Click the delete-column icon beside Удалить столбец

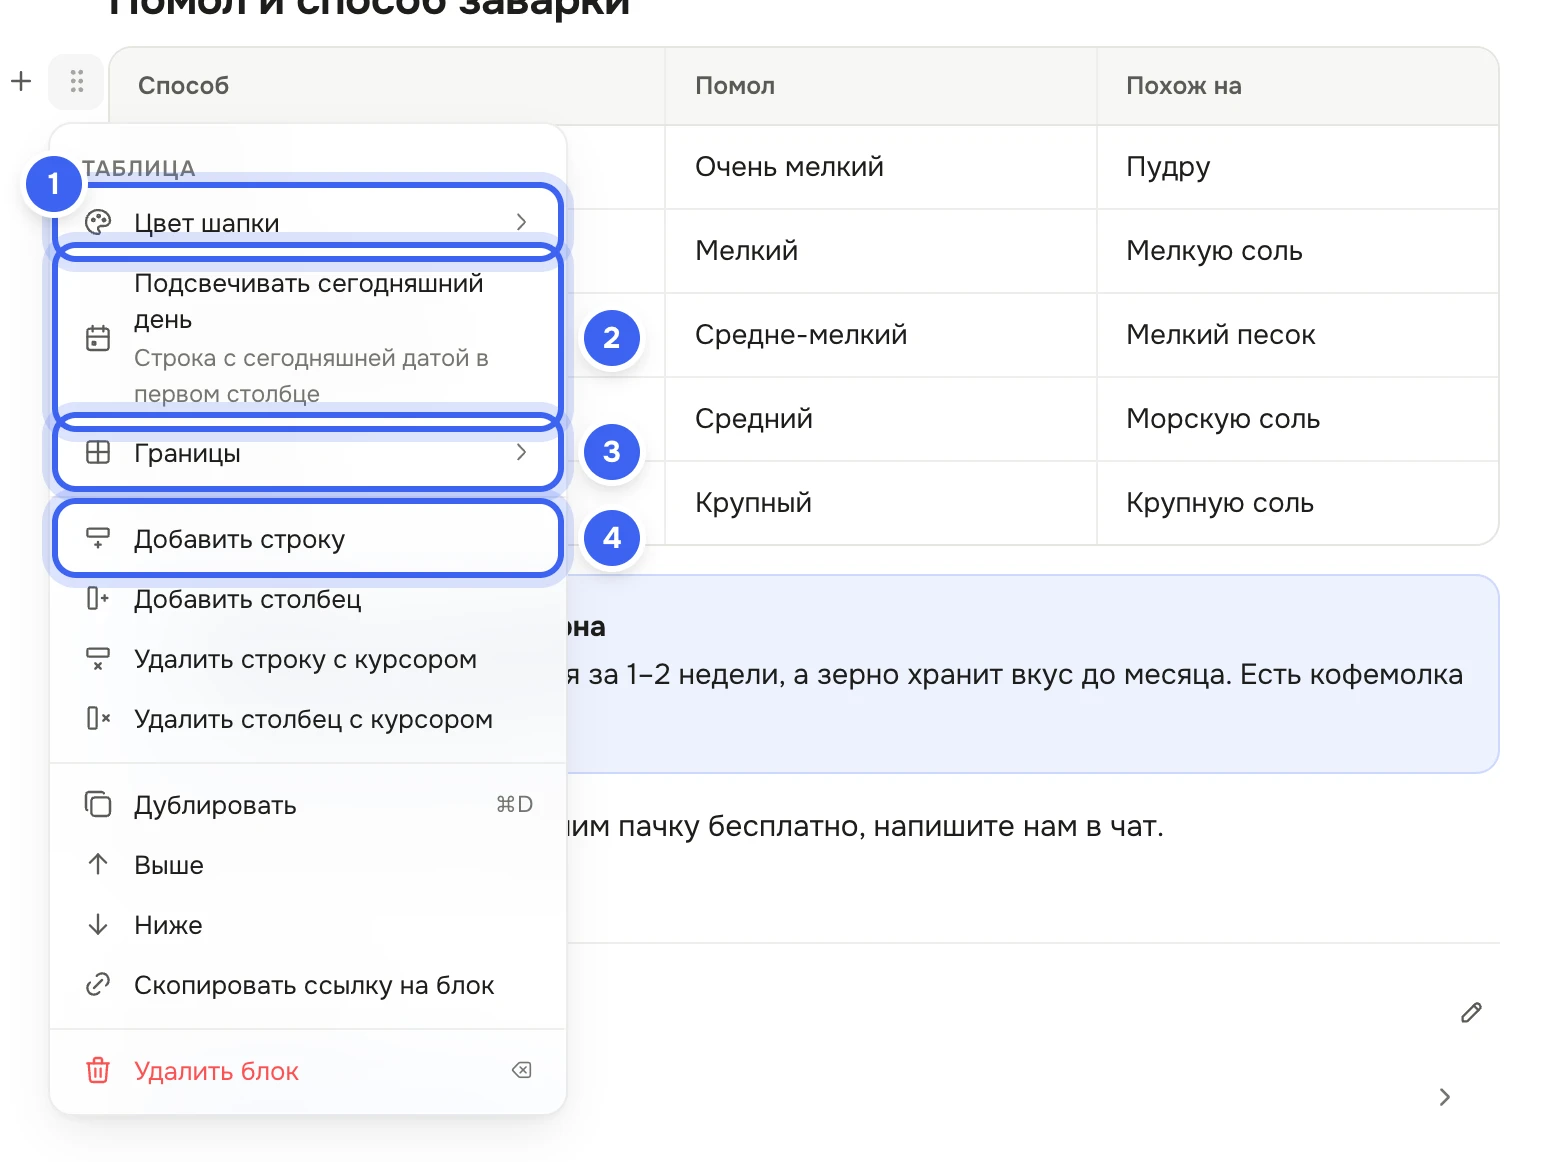pos(98,719)
